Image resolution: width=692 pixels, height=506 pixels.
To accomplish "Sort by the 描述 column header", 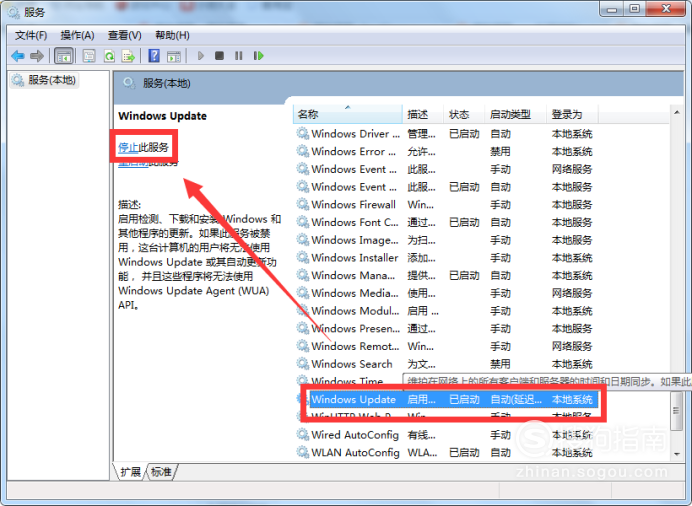I will click(422, 114).
